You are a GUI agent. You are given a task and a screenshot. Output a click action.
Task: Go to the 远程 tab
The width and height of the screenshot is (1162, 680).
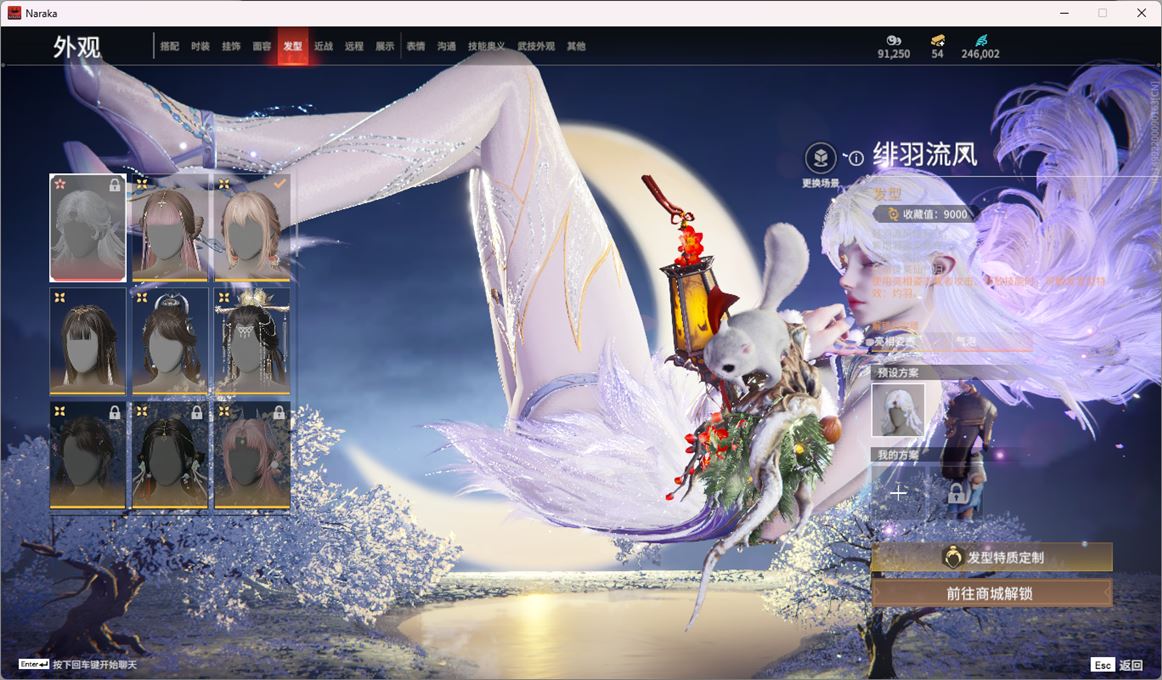354,46
